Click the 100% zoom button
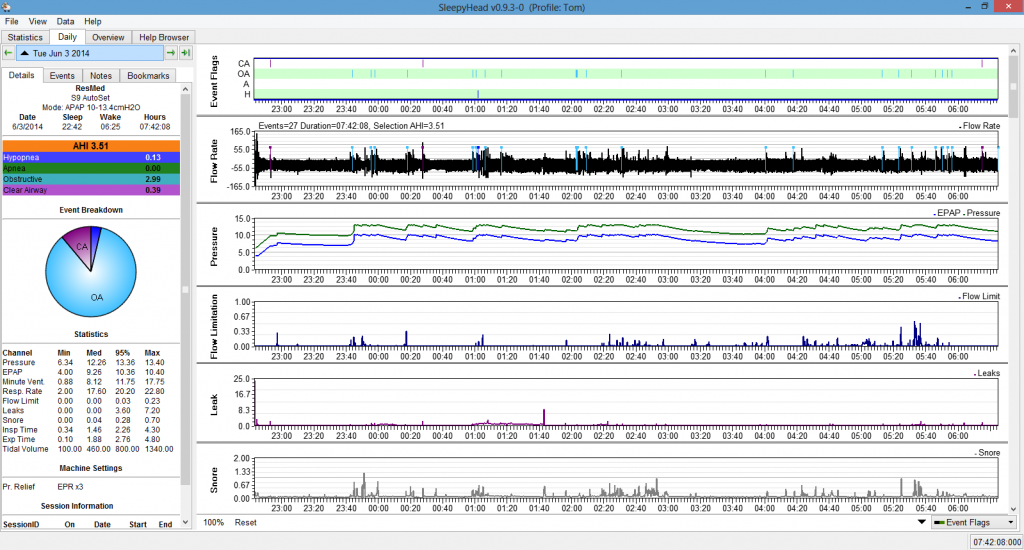 (213, 522)
